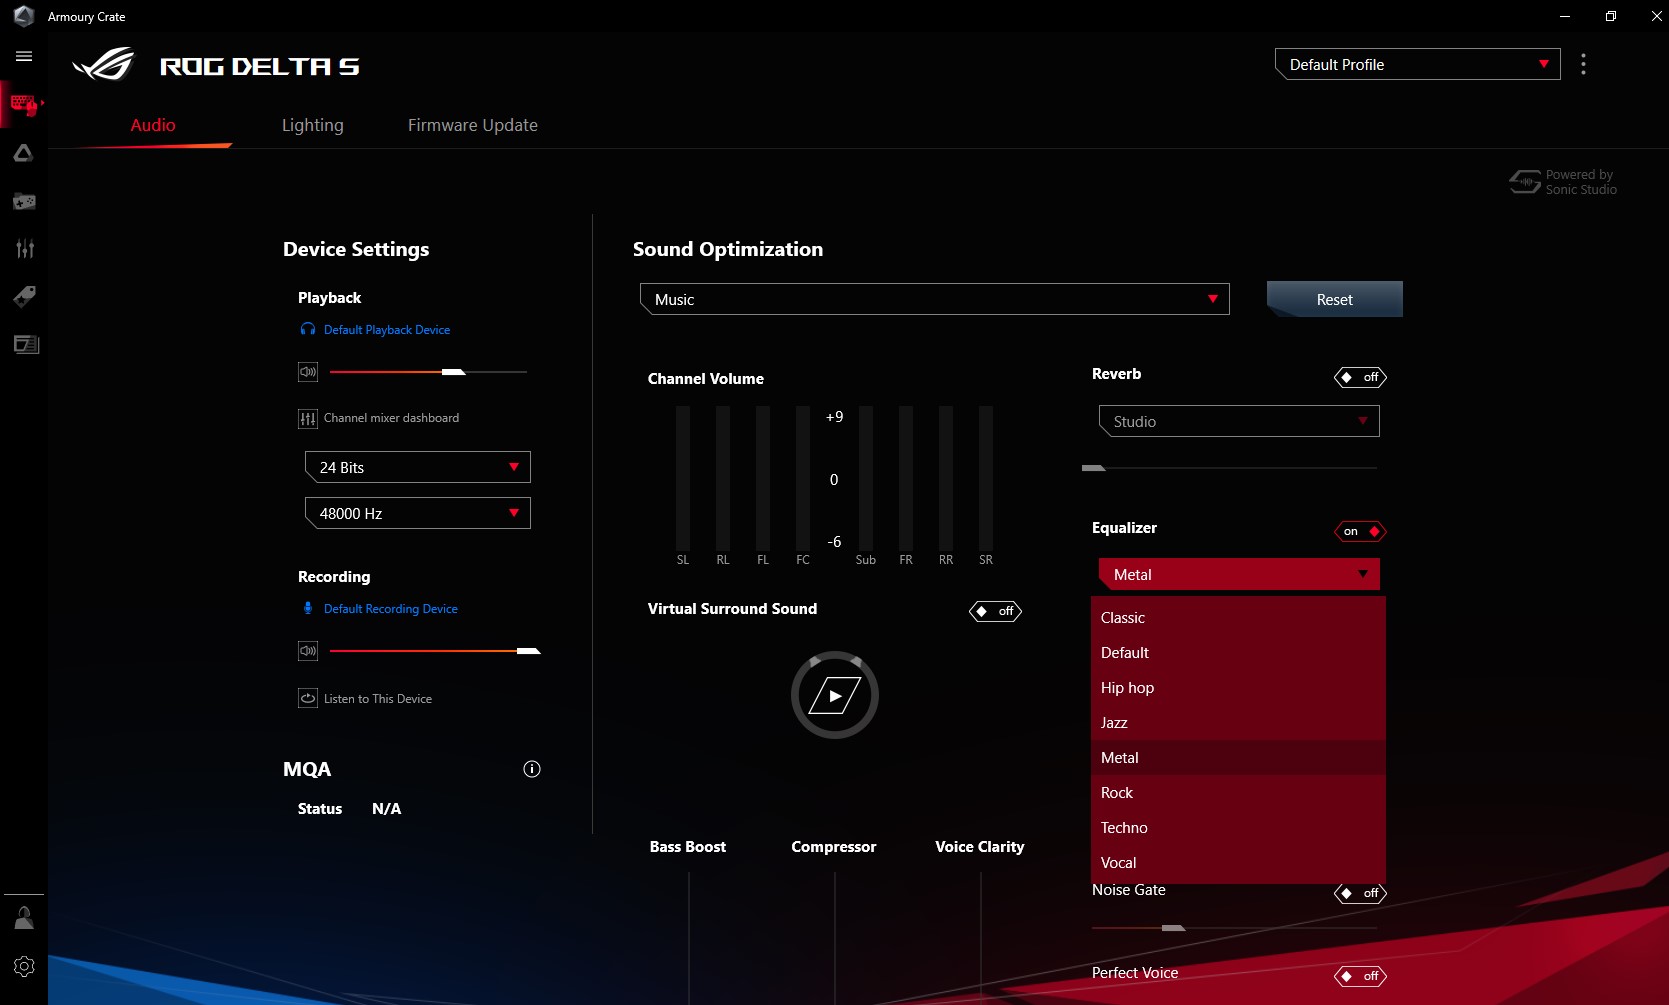Click the microphone icon by Default Recording Device
Screen dimensions: 1669x1005
click(x=308, y=608)
